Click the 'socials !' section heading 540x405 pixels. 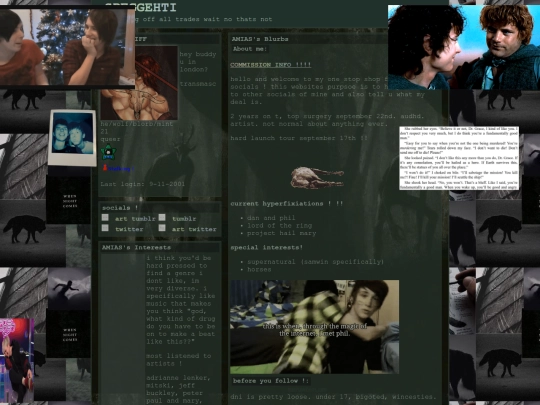coord(120,208)
